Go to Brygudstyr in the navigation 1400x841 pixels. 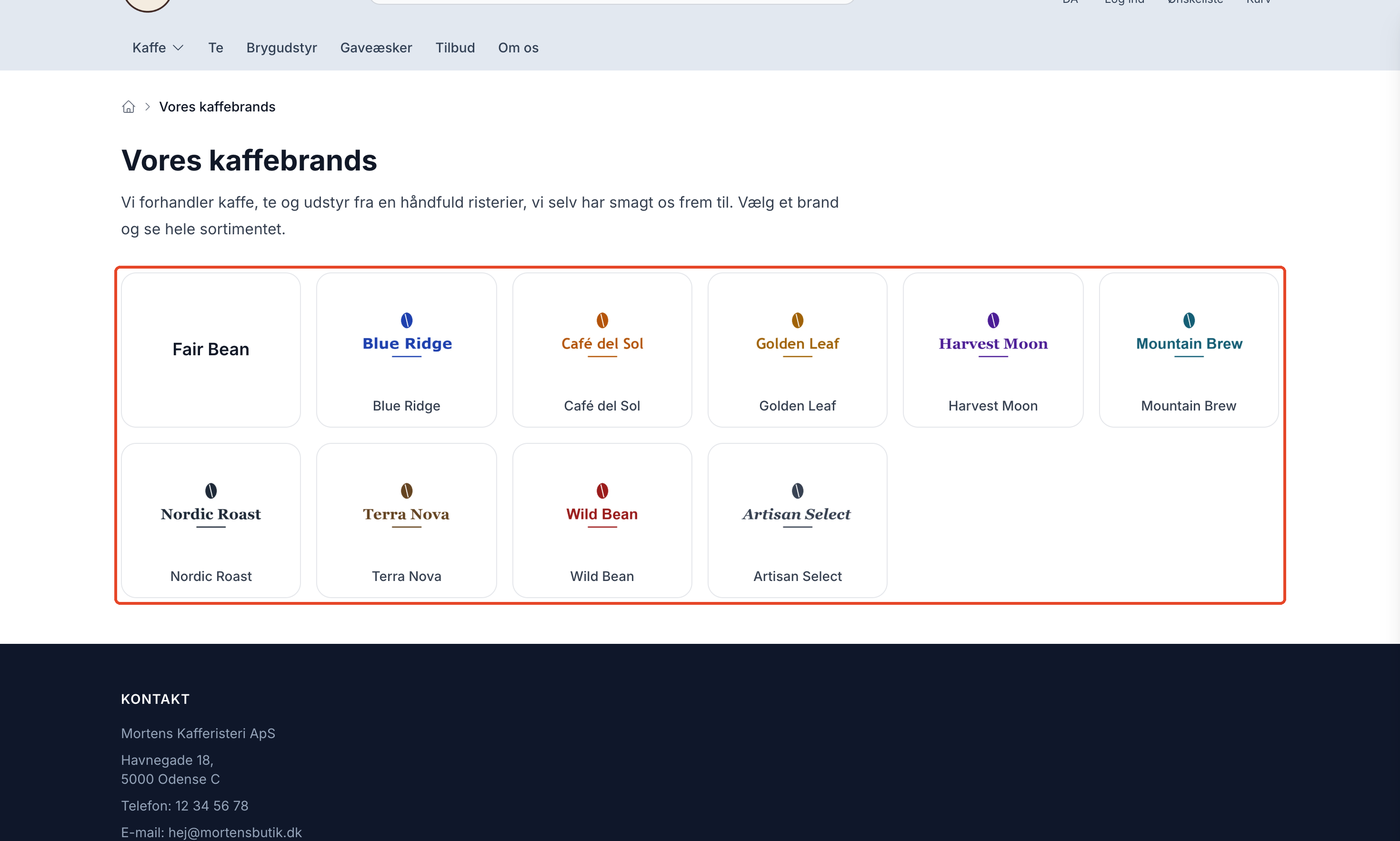pos(282,48)
